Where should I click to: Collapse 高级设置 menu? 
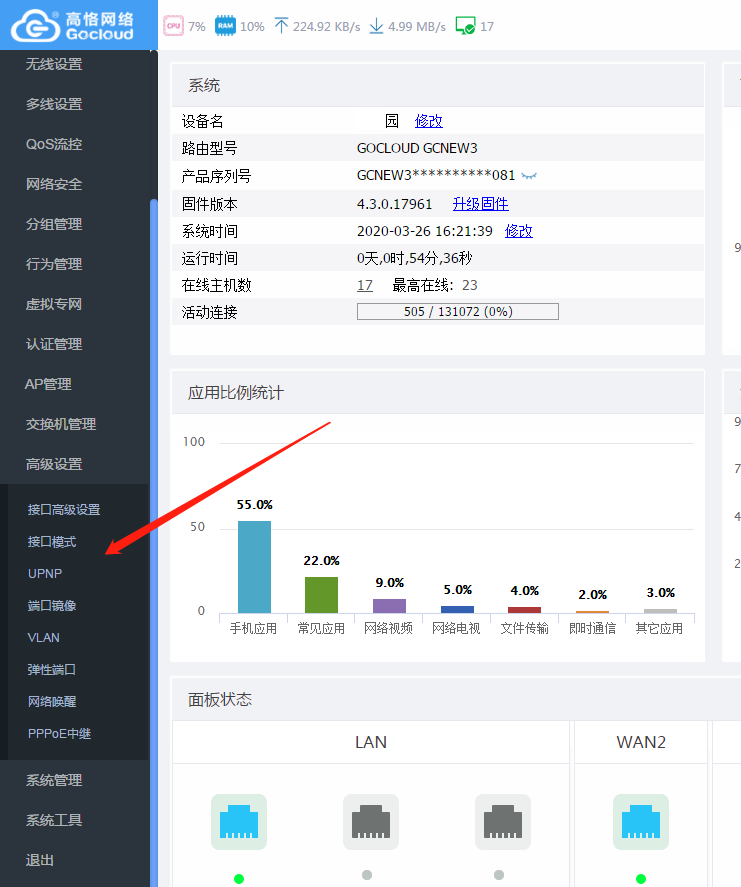tap(54, 464)
